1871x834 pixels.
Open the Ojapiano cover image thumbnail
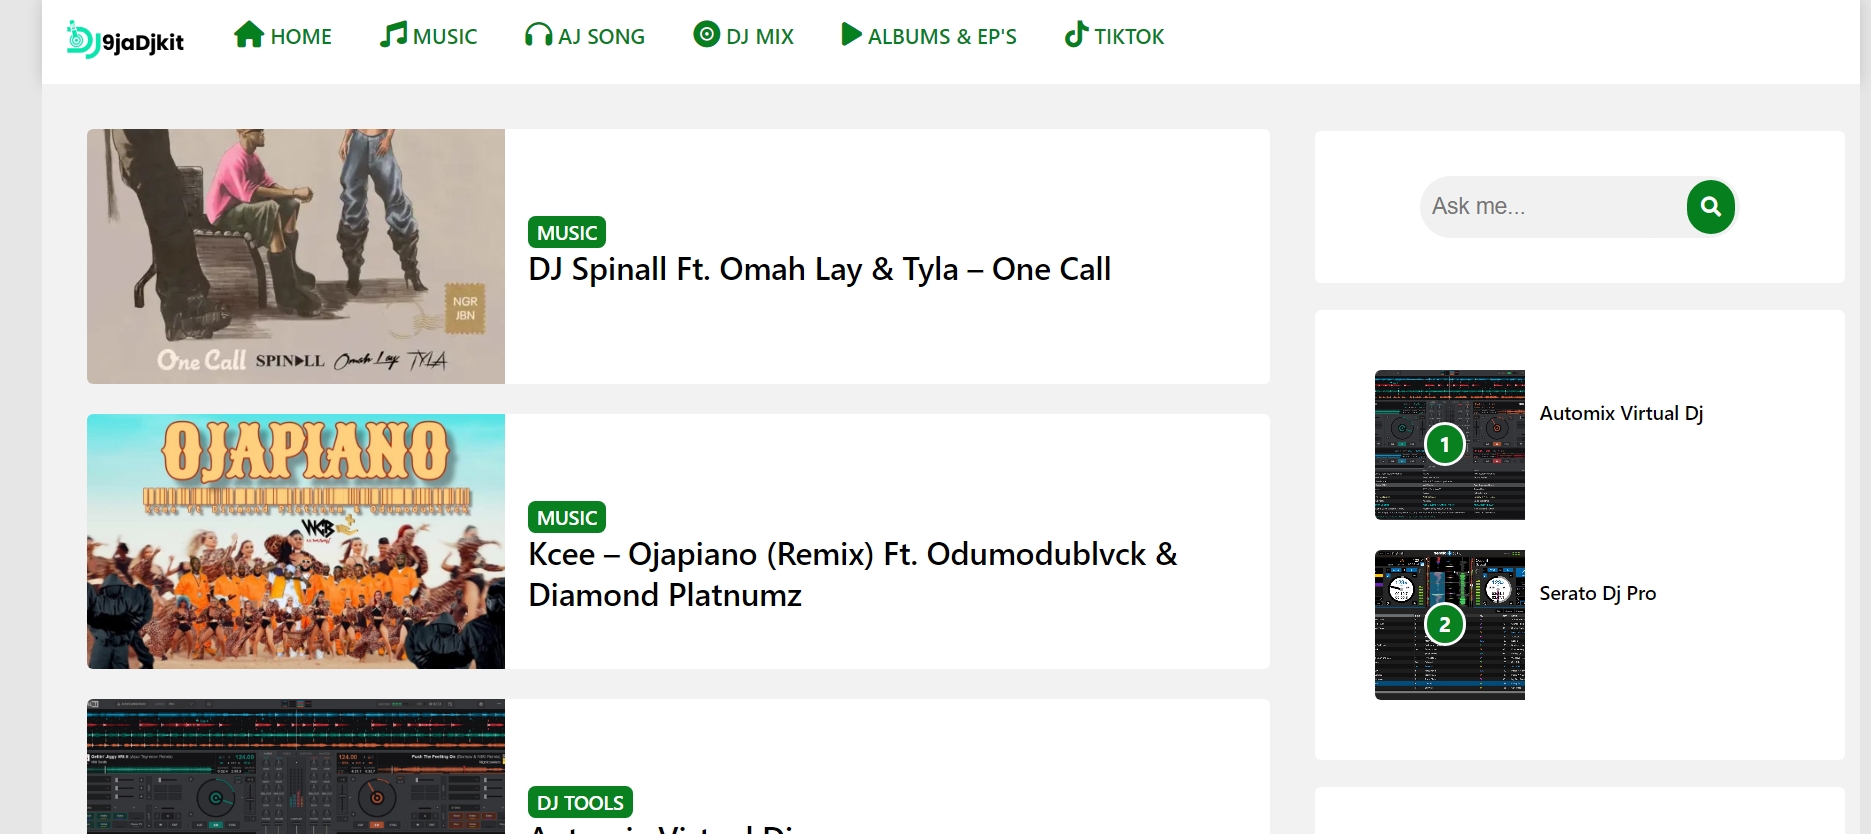point(296,541)
